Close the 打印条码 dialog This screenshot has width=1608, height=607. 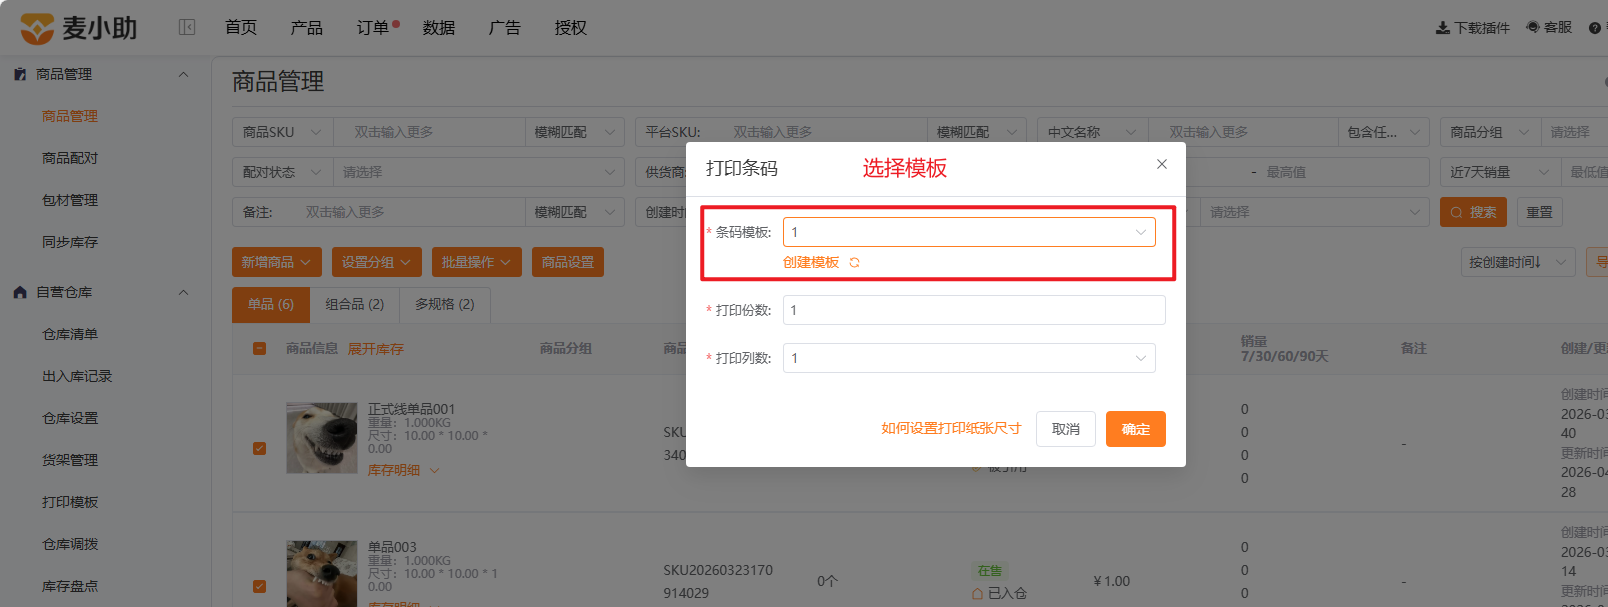coord(1162,164)
